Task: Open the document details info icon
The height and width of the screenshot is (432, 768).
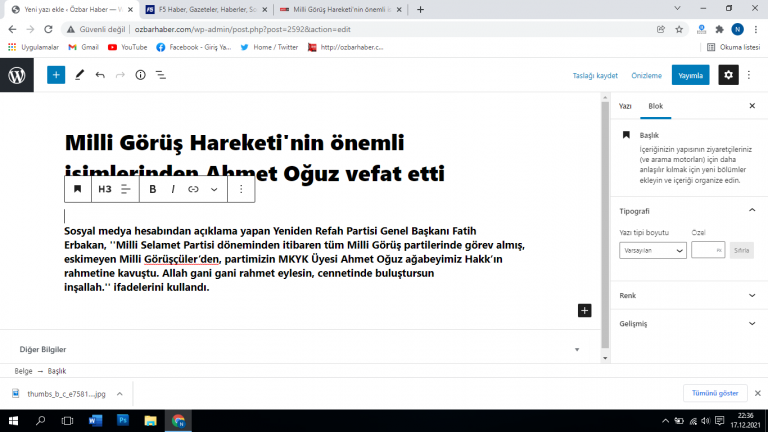Action: (140, 75)
